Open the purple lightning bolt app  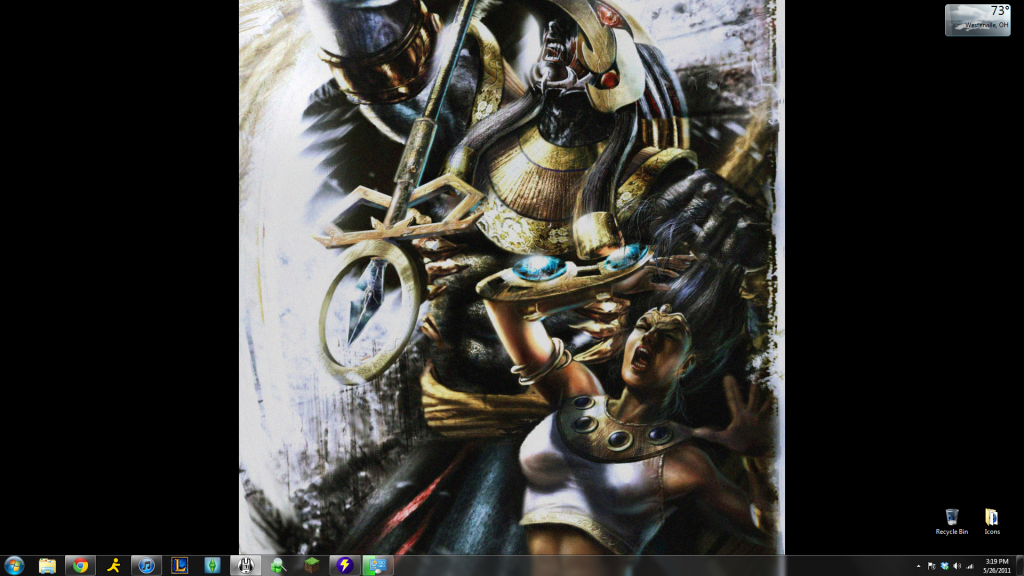[345, 566]
